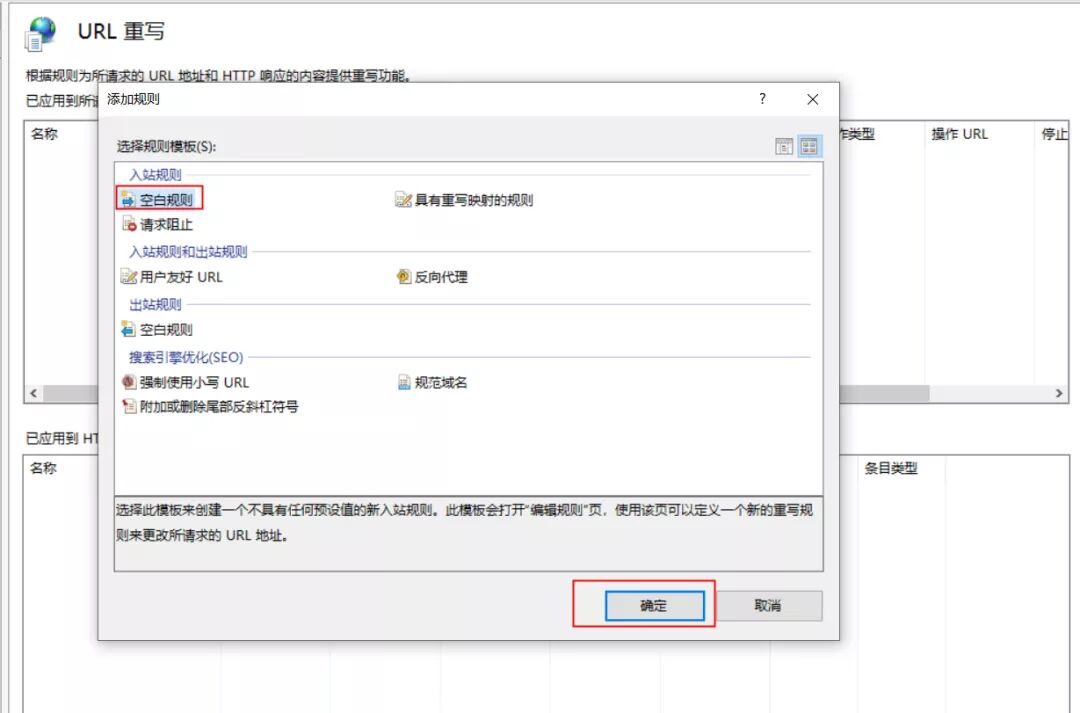Select 规范域名 template
The height and width of the screenshot is (713, 1080).
click(x=433, y=382)
